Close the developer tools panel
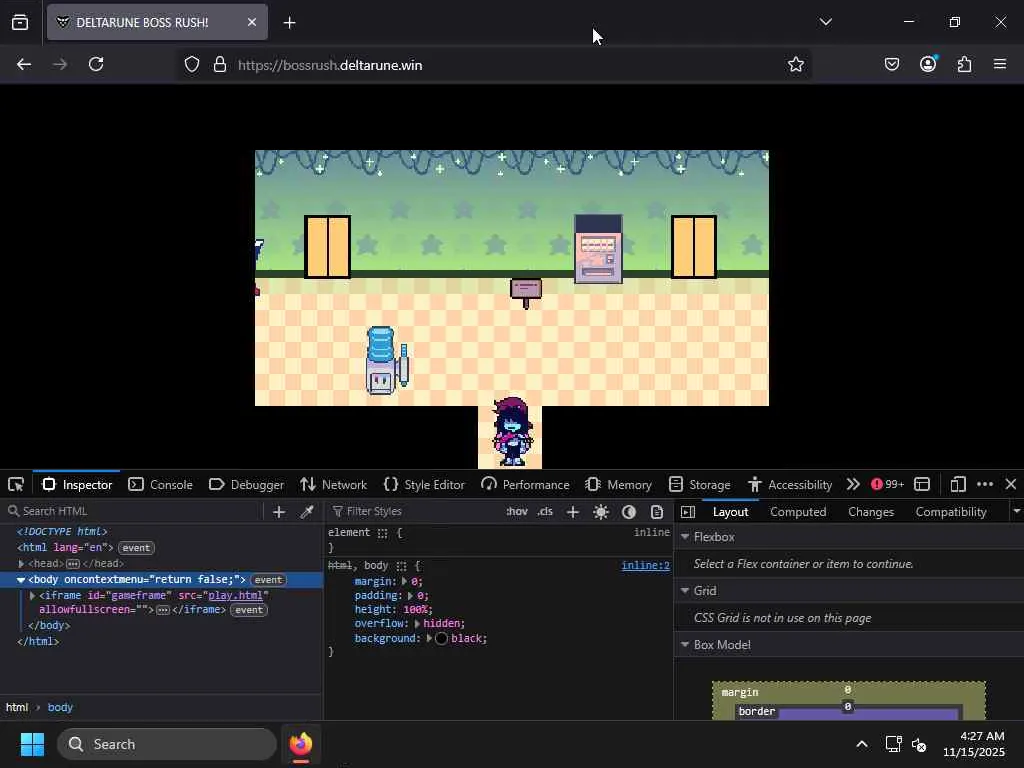 click(1011, 484)
